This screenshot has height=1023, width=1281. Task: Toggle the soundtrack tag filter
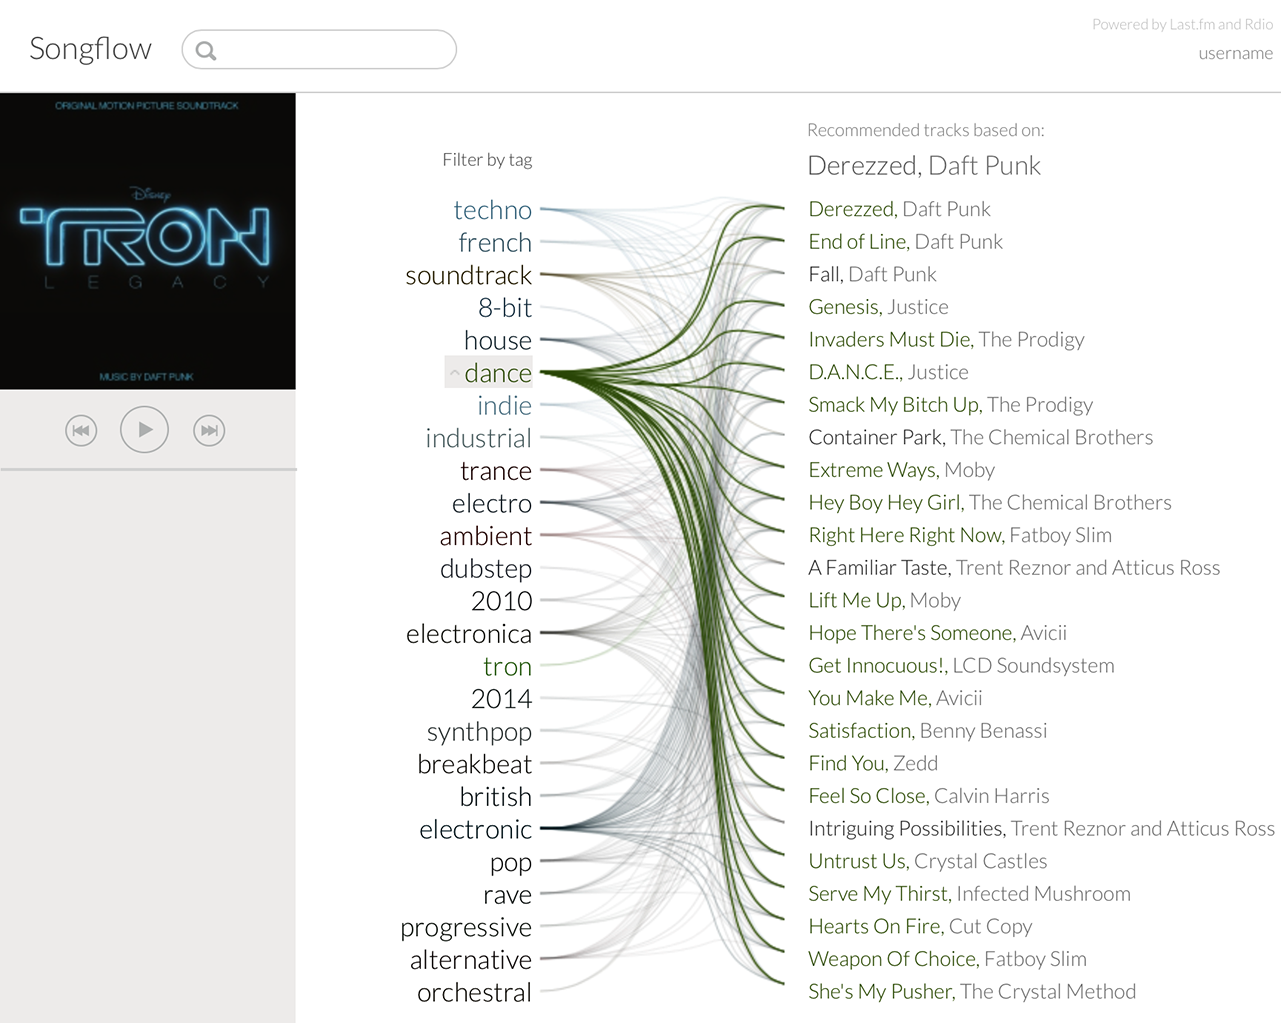click(x=468, y=275)
